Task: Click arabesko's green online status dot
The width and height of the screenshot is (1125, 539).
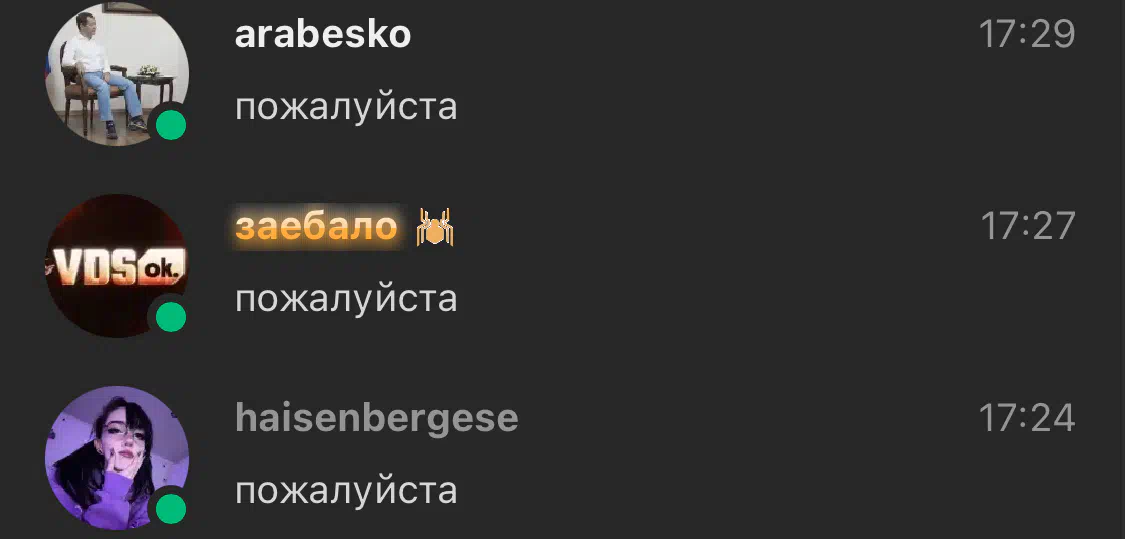Action: (x=171, y=126)
